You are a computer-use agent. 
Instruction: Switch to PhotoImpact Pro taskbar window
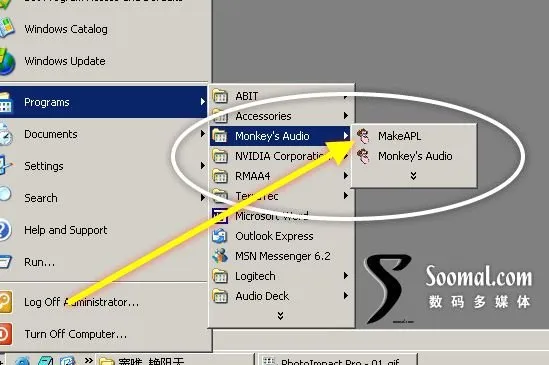pyautogui.click(x=338, y=359)
